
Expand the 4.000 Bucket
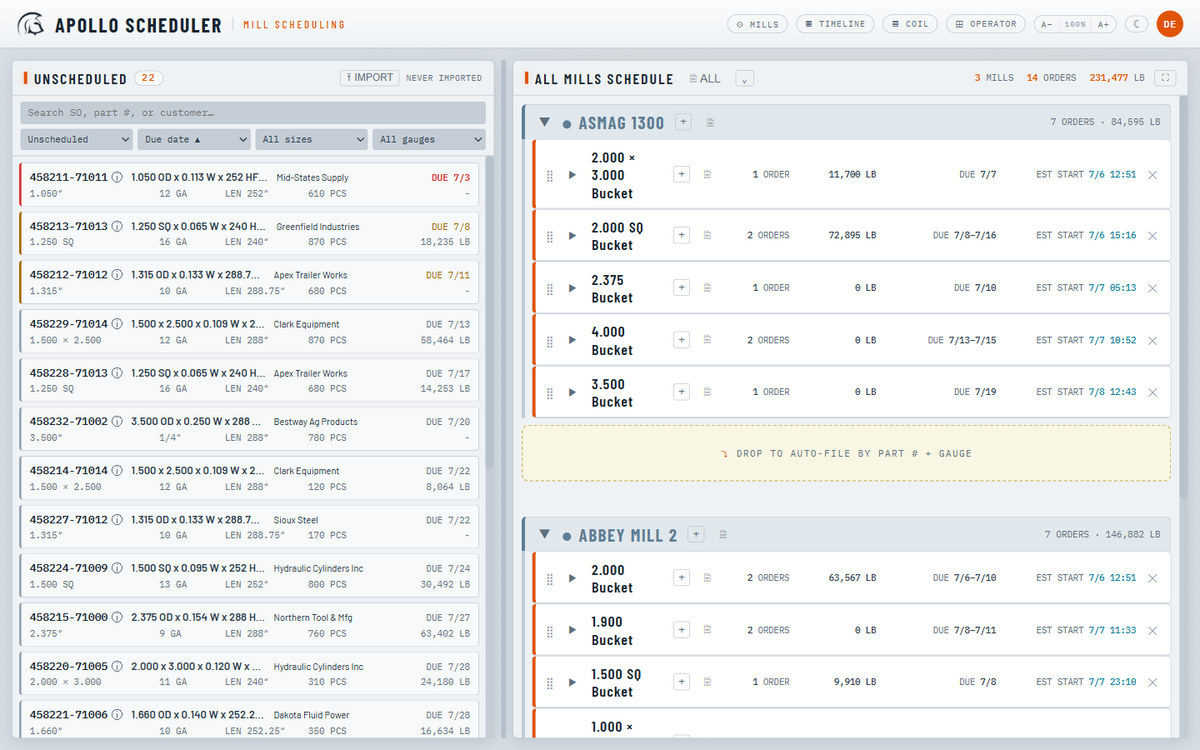click(x=572, y=340)
